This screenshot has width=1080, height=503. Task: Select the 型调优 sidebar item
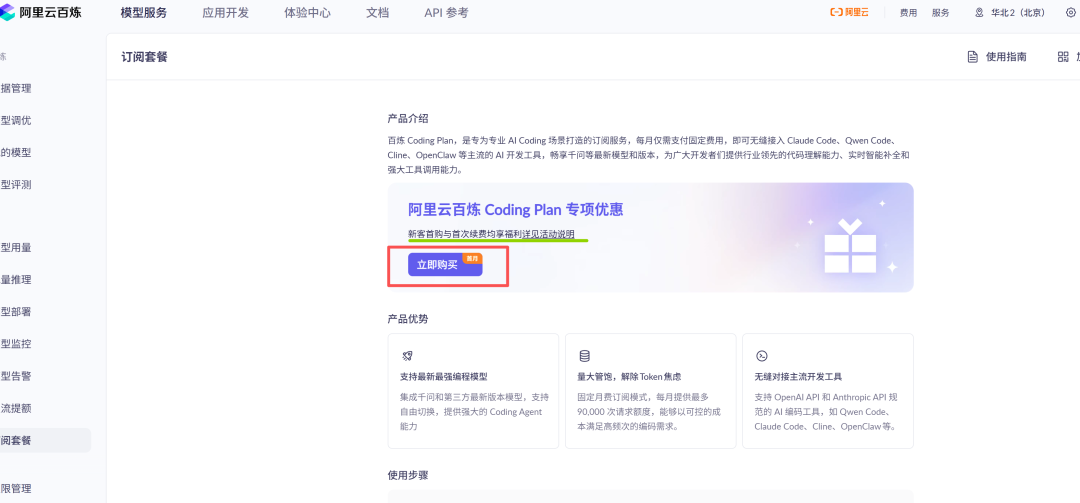point(16,121)
